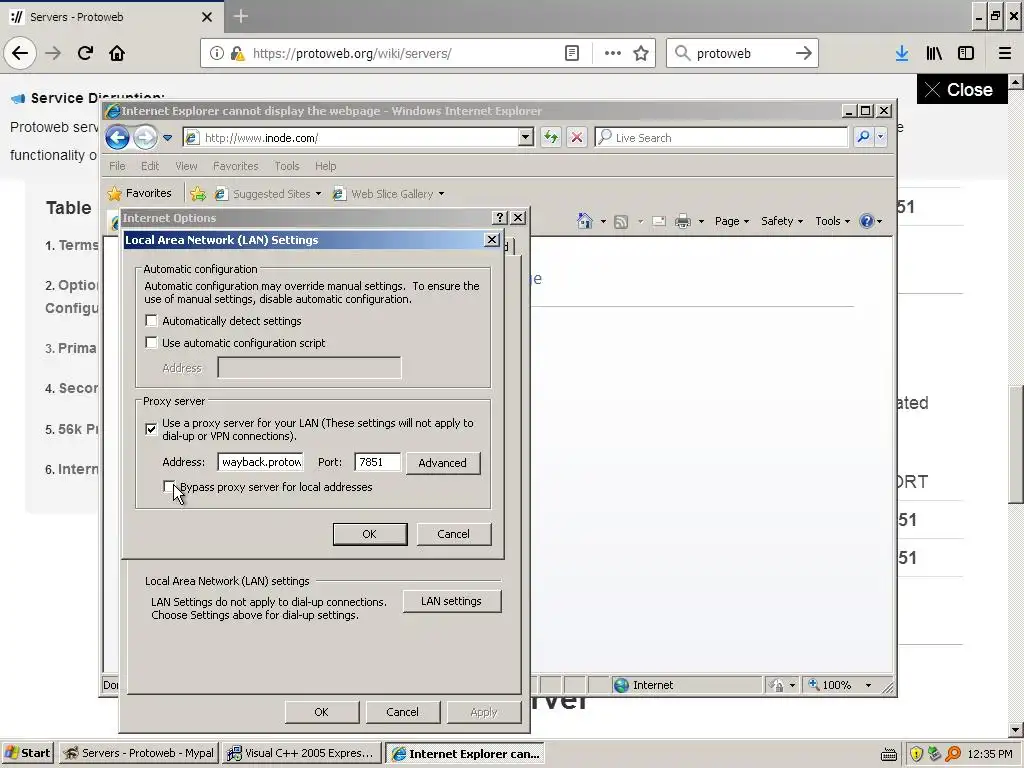Open a new browser tab
This screenshot has height=768, width=1024.
coord(240,16)
